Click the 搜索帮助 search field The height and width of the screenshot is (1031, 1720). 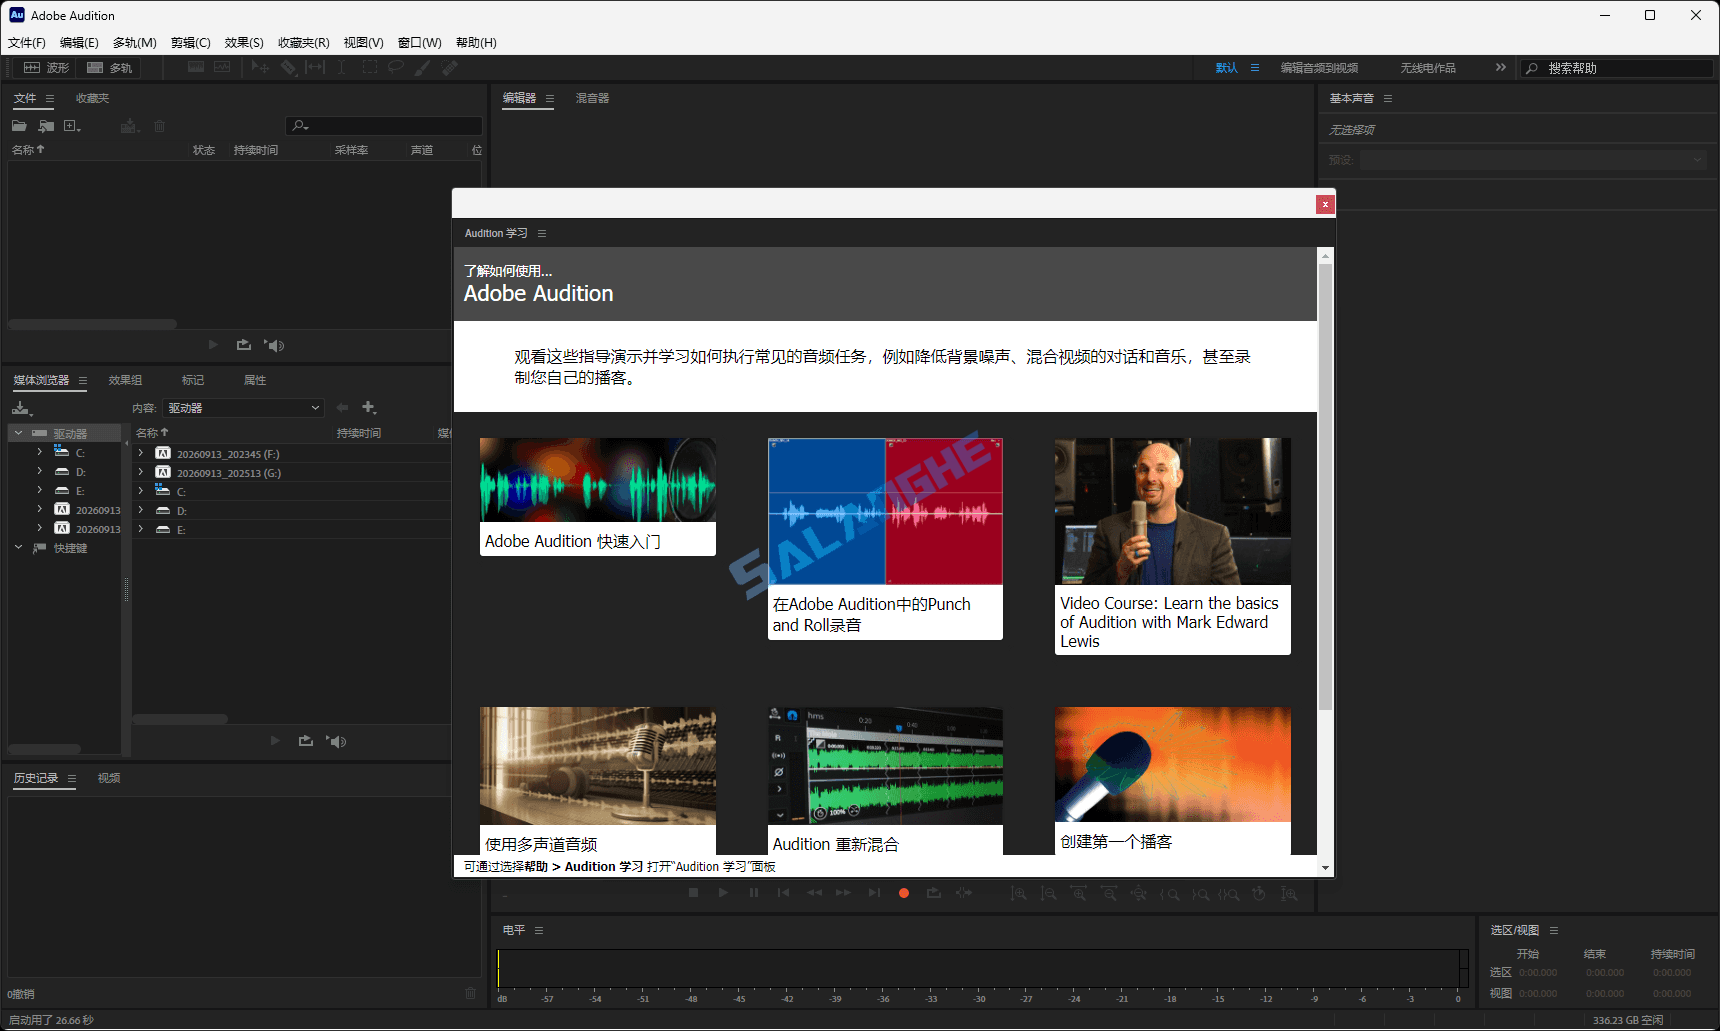pos(1617,68)
